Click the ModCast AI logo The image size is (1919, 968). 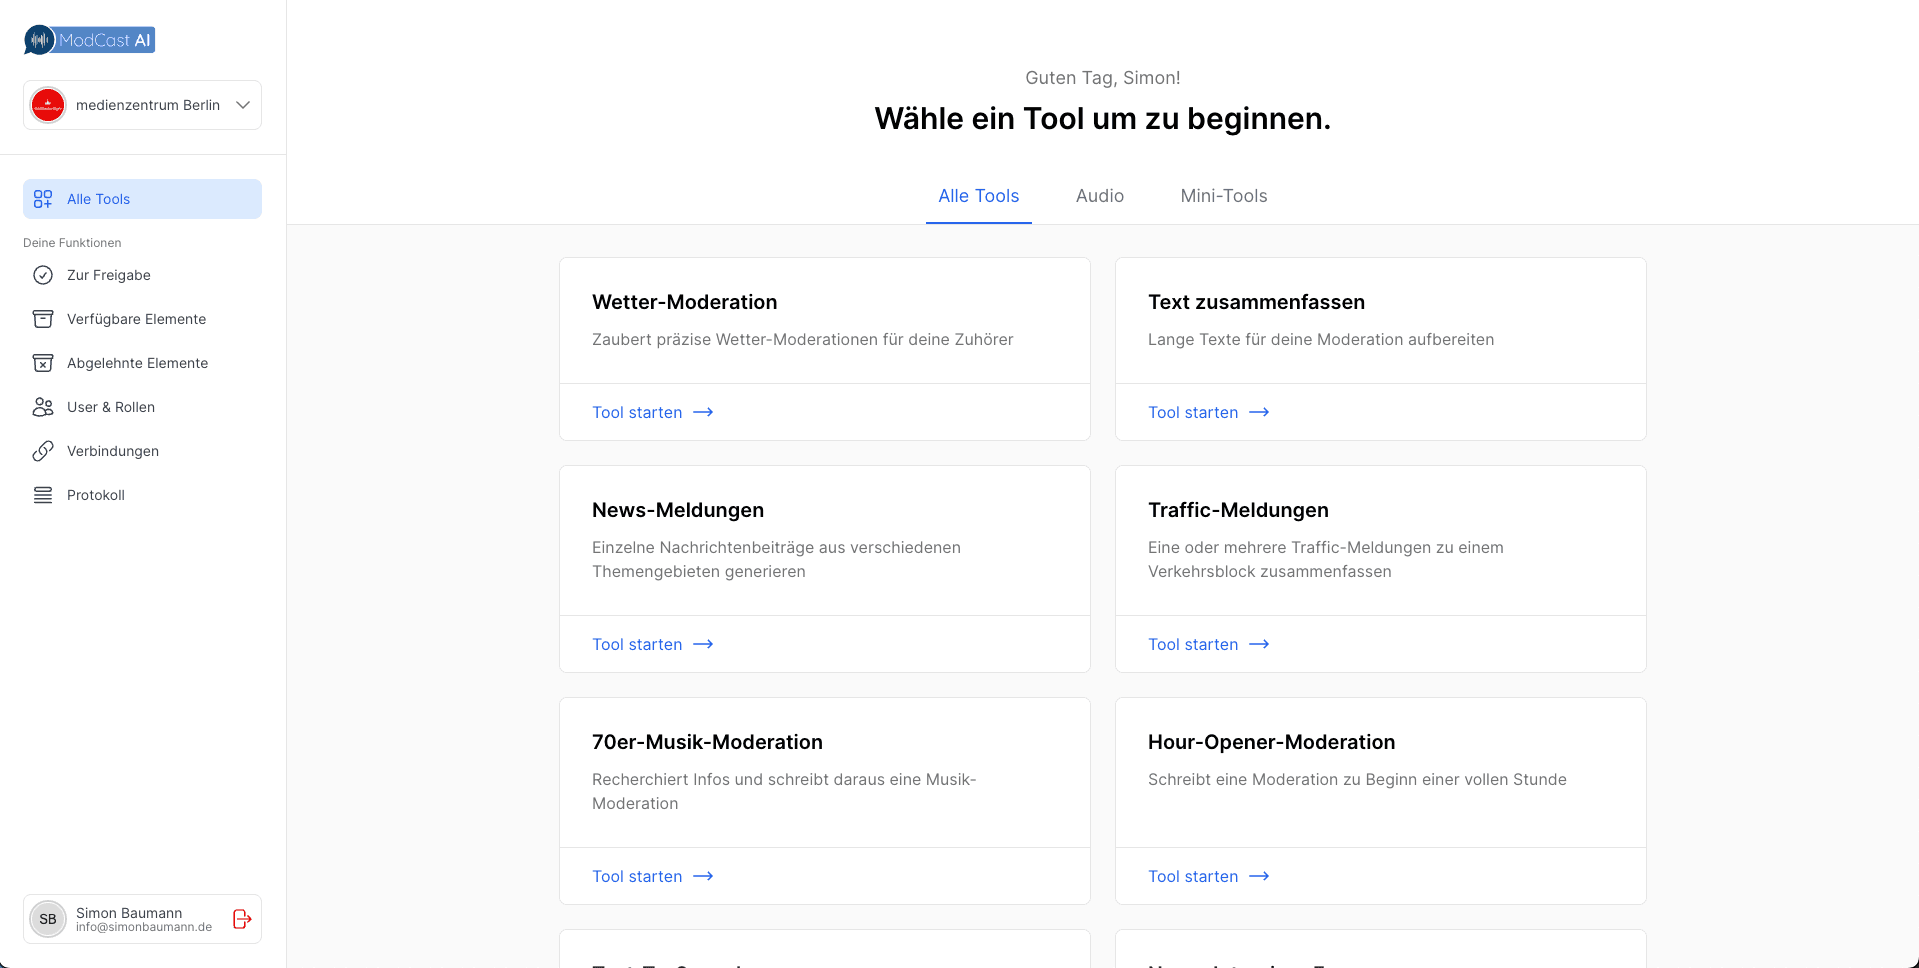point(89,40)
